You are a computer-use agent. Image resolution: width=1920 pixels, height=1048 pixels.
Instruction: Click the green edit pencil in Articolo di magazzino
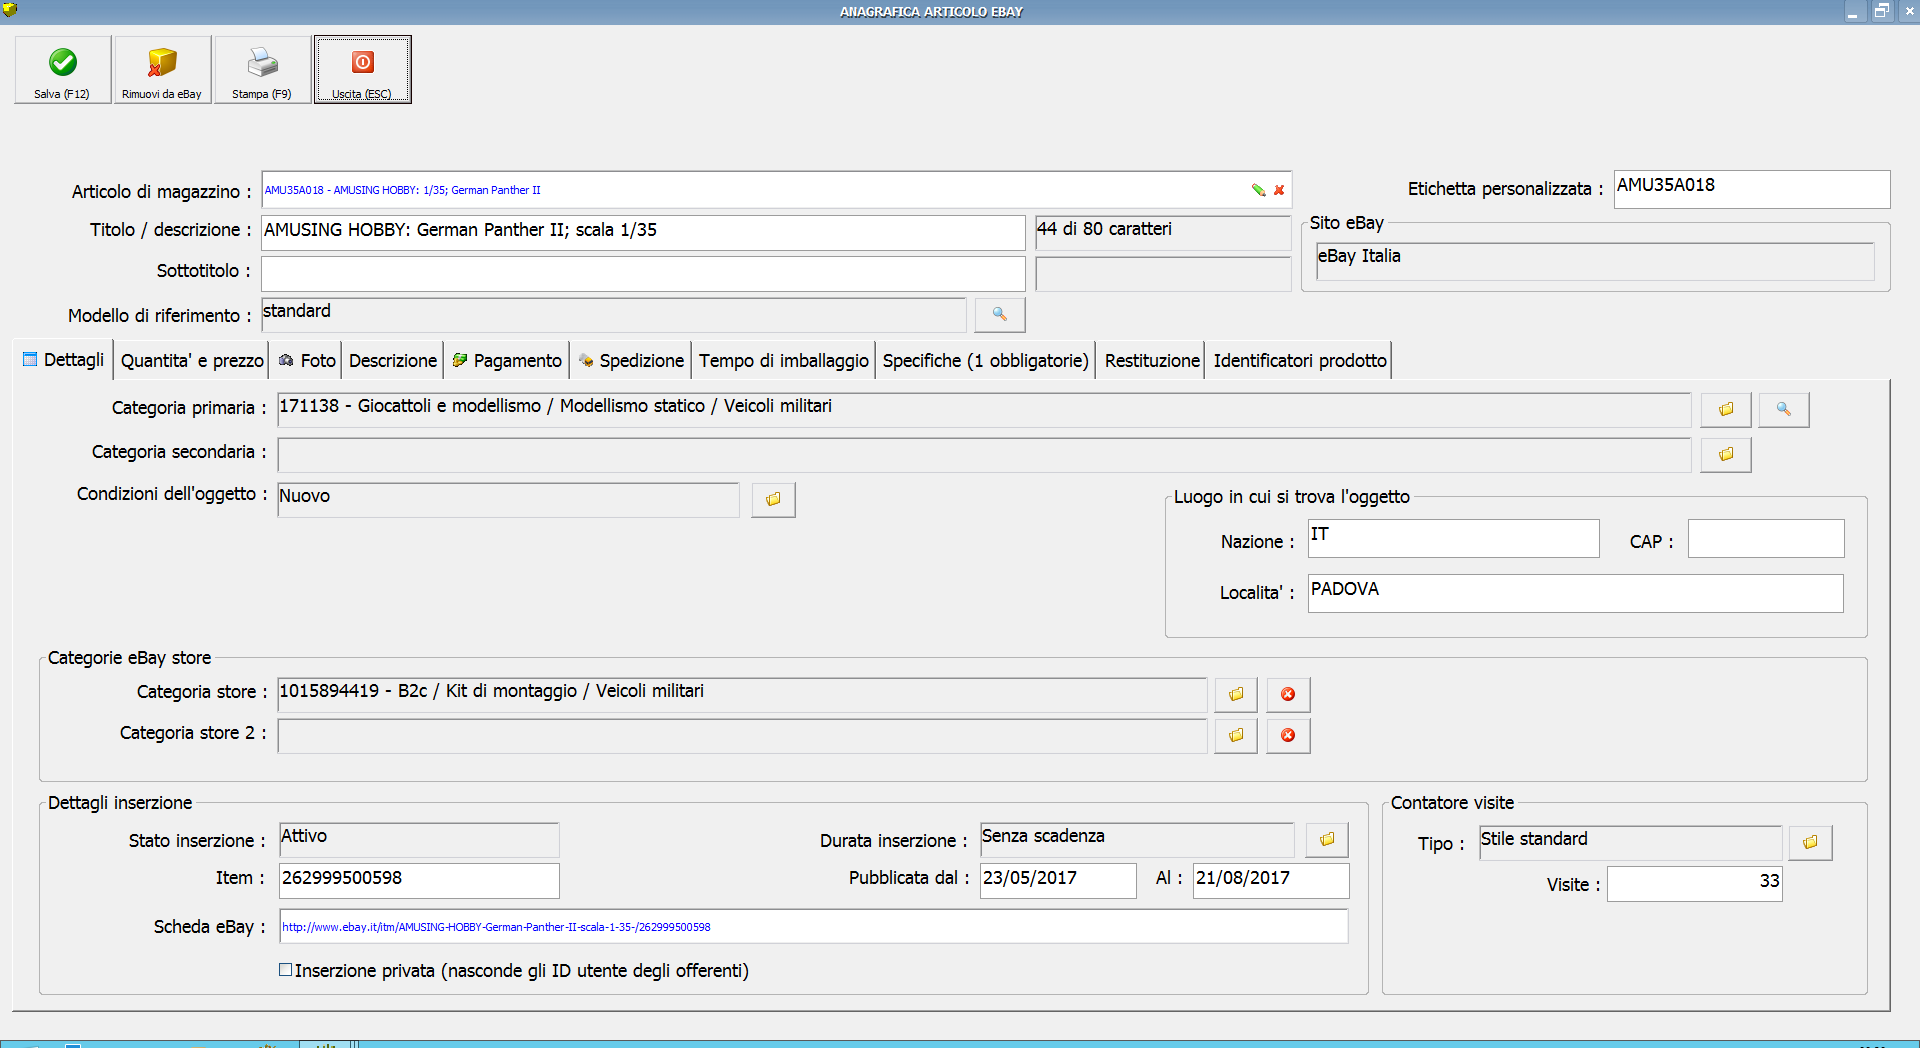point(1258,190)
